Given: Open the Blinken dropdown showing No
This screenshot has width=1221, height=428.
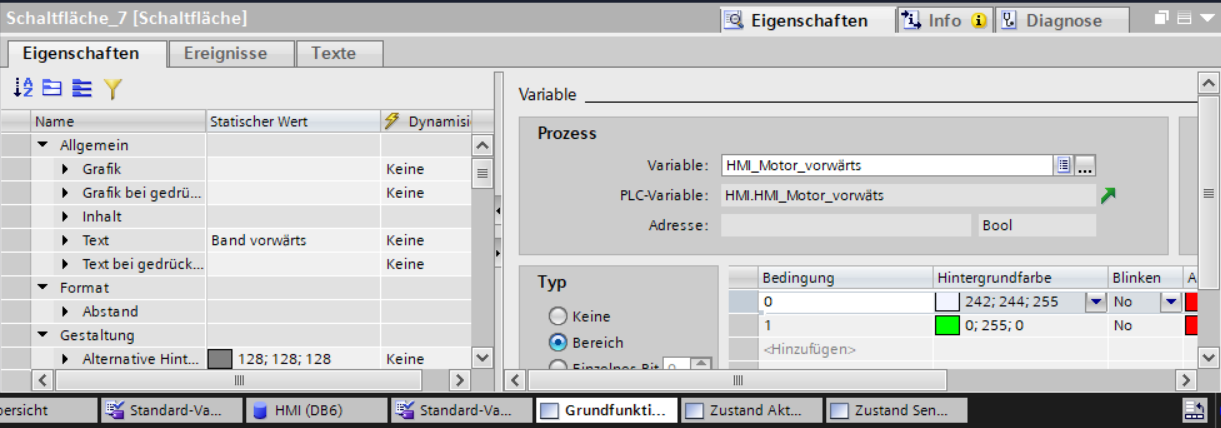Looking at the screenshot, I should [x=1170, y=301].
